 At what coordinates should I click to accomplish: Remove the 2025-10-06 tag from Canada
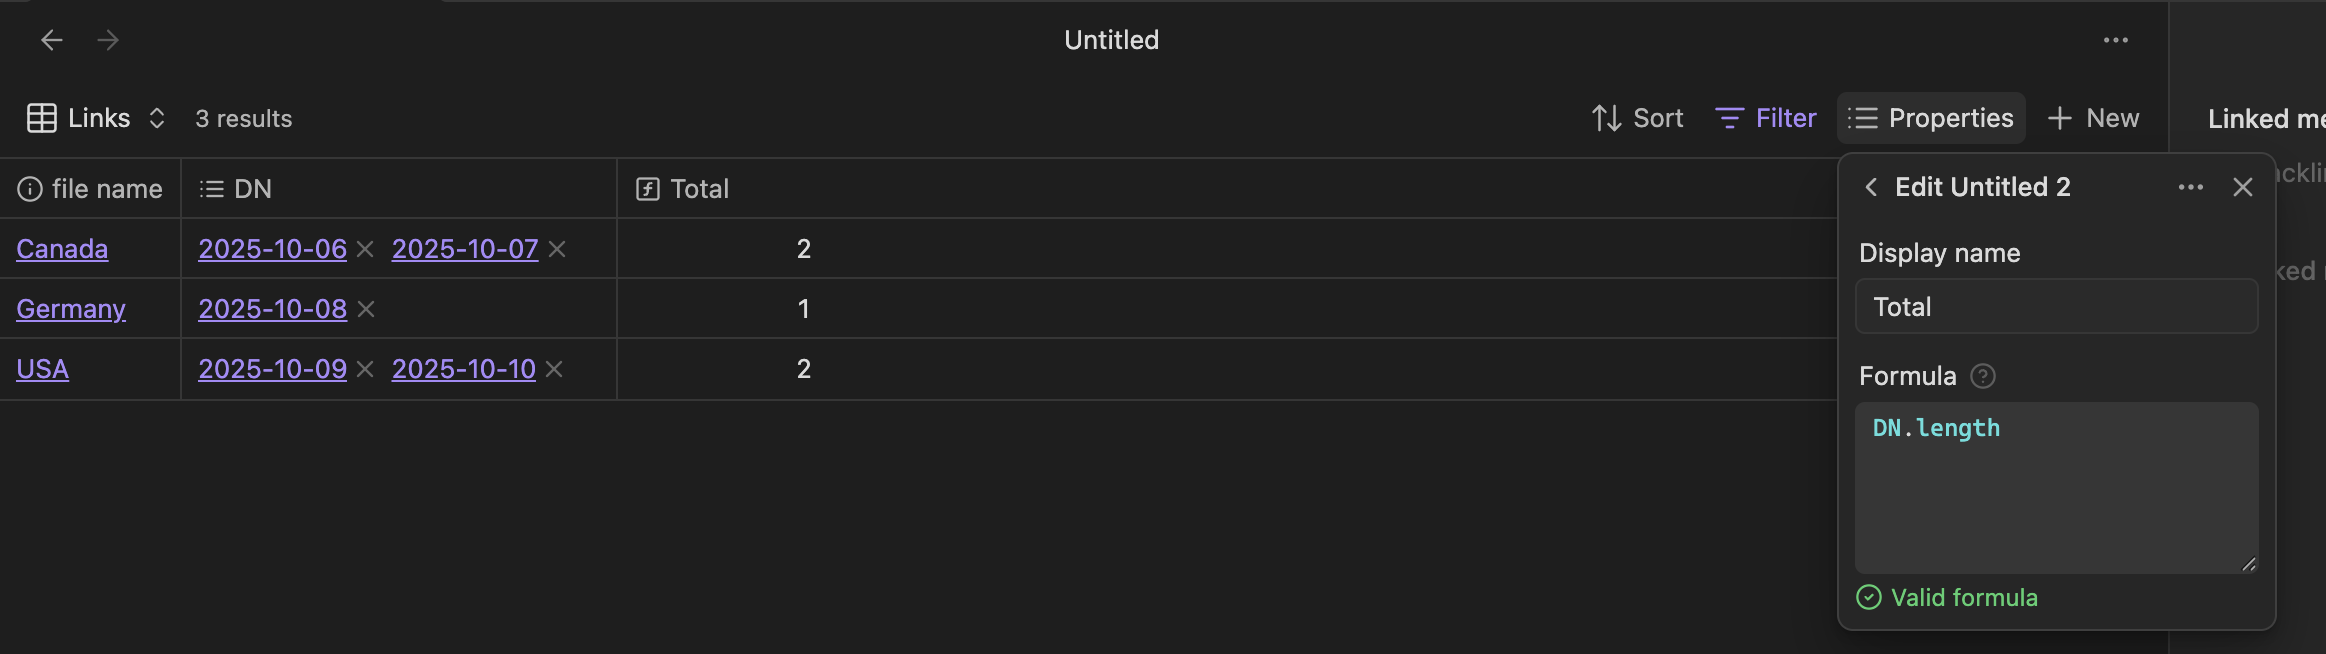coord(365,250)
